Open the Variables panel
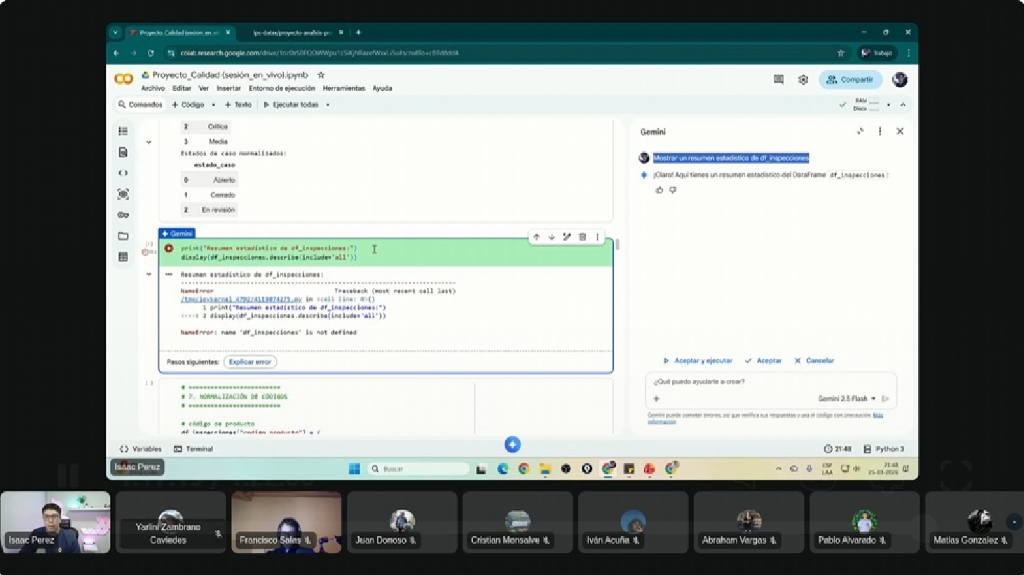 [x=140, y=449]
